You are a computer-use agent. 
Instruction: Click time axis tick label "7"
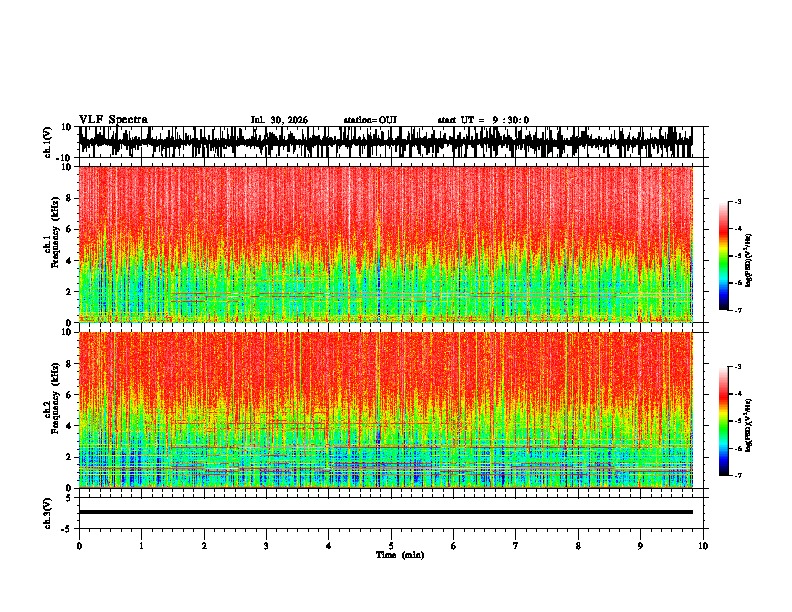(x=516, y=546)
